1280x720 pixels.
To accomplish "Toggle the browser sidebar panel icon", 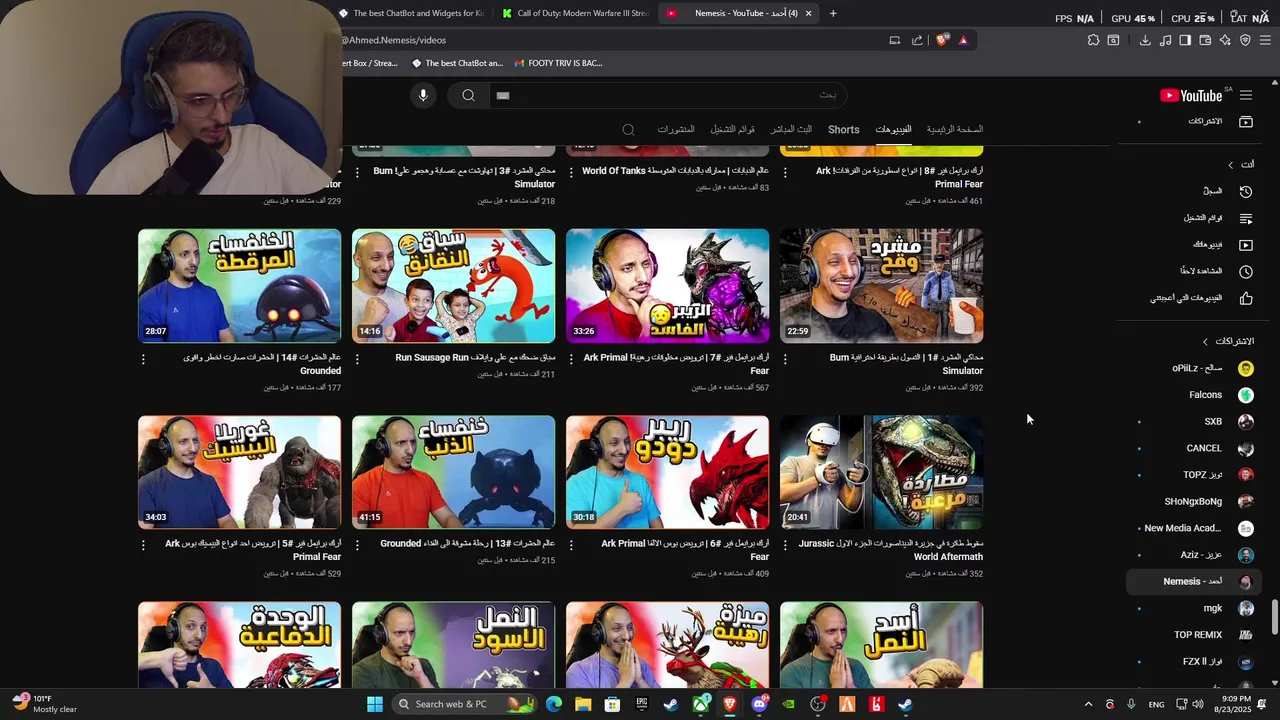I will (x=1185, y=40).
